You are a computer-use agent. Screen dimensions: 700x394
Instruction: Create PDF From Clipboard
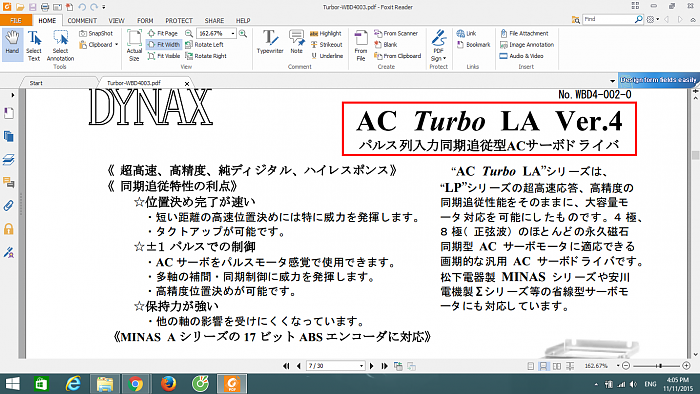(398, 56)
